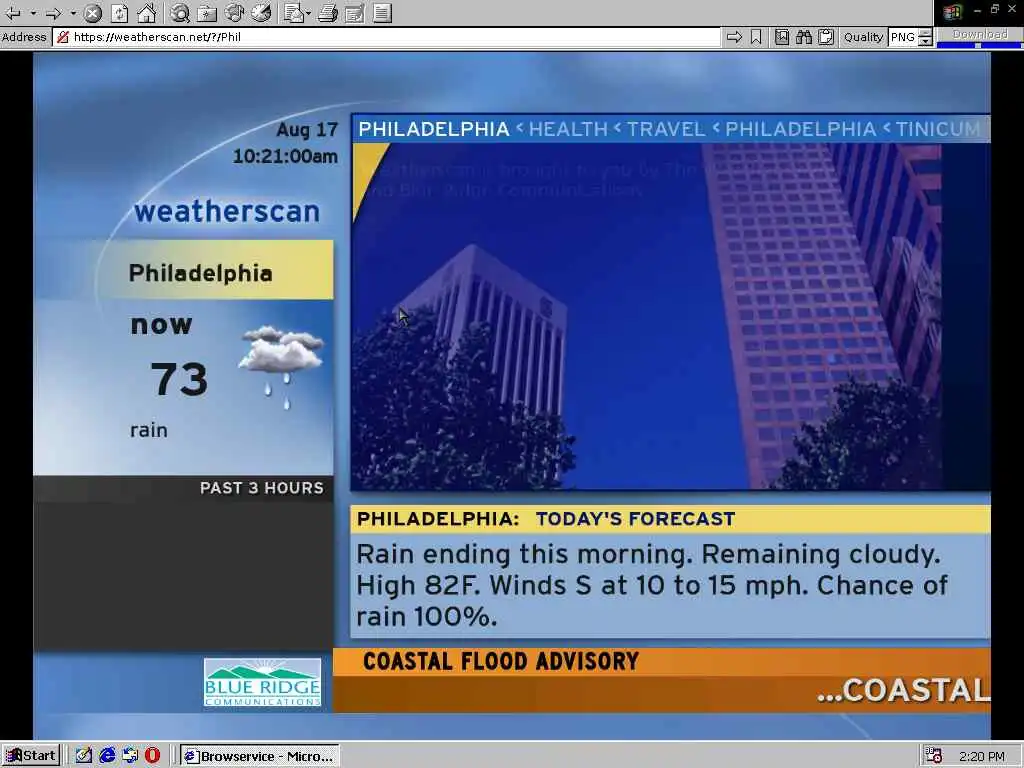The height and width of the screenshot is (768, 1024).
Task: Click the PAST 3 HOURS header
Action: pos(261,488)
